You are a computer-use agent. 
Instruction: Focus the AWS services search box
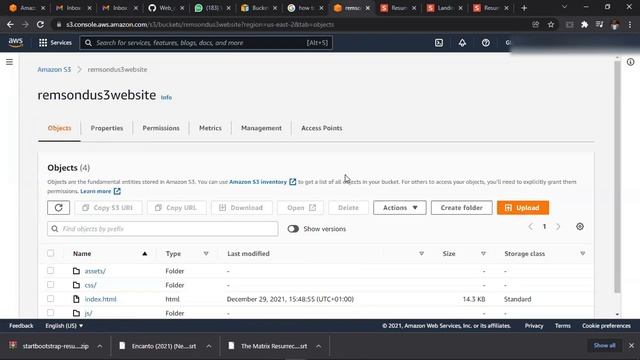click(x=206, y=42)
